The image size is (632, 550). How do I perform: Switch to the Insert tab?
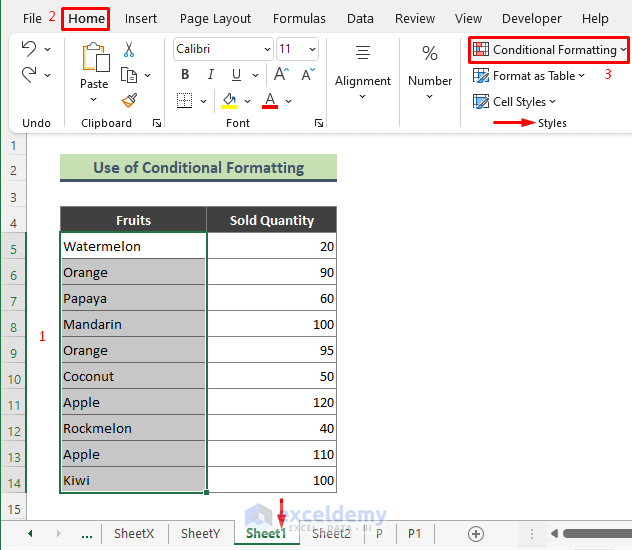click(x=141, y=19)
